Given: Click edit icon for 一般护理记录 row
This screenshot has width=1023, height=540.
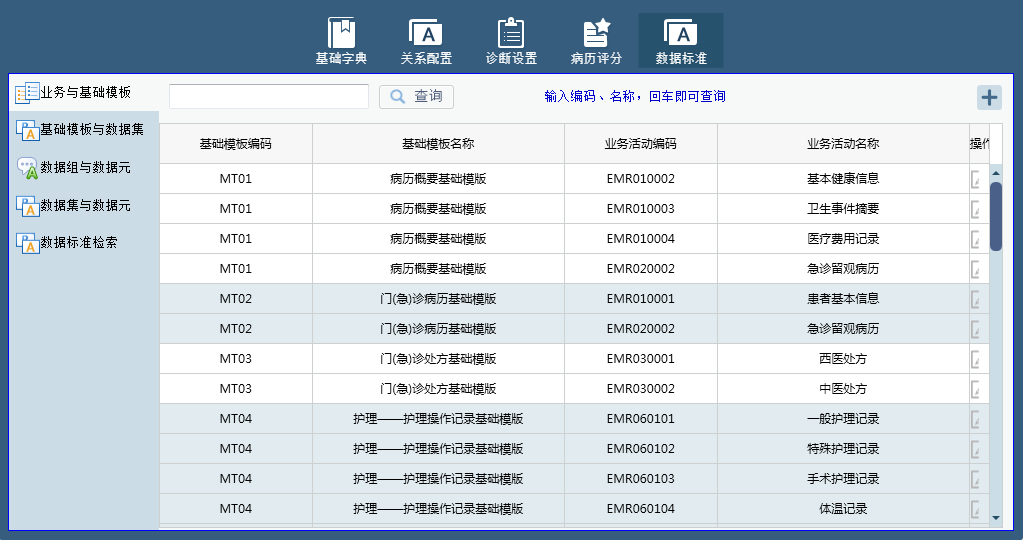Looking at the screenshot, I should coord(976,419).
